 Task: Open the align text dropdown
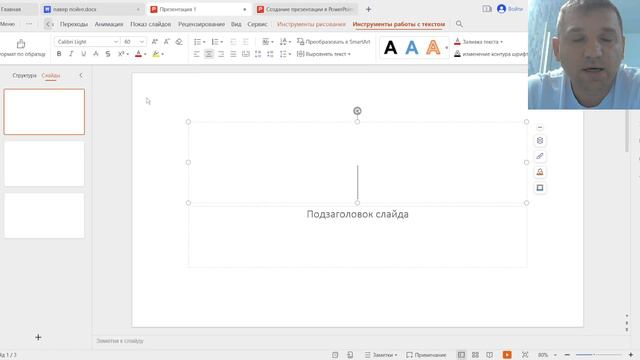[x=324, y=54]
